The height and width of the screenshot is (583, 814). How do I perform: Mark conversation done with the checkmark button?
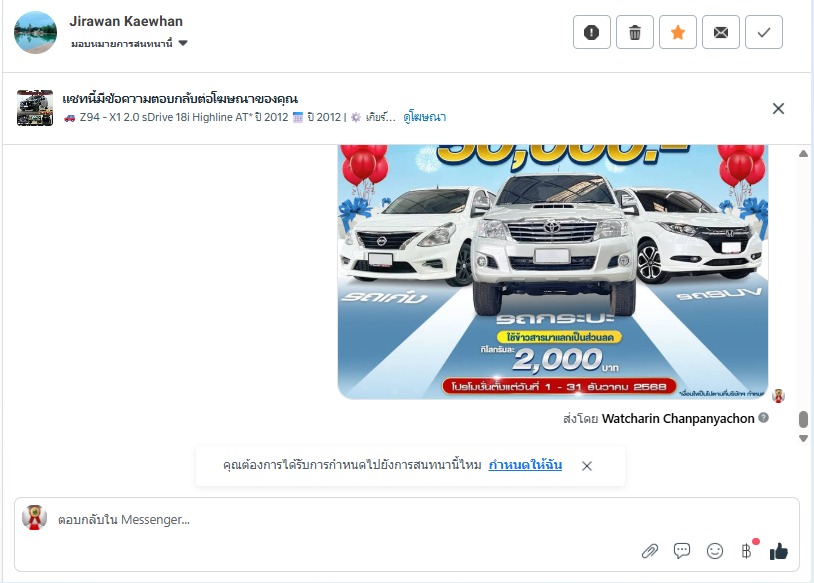764,32
